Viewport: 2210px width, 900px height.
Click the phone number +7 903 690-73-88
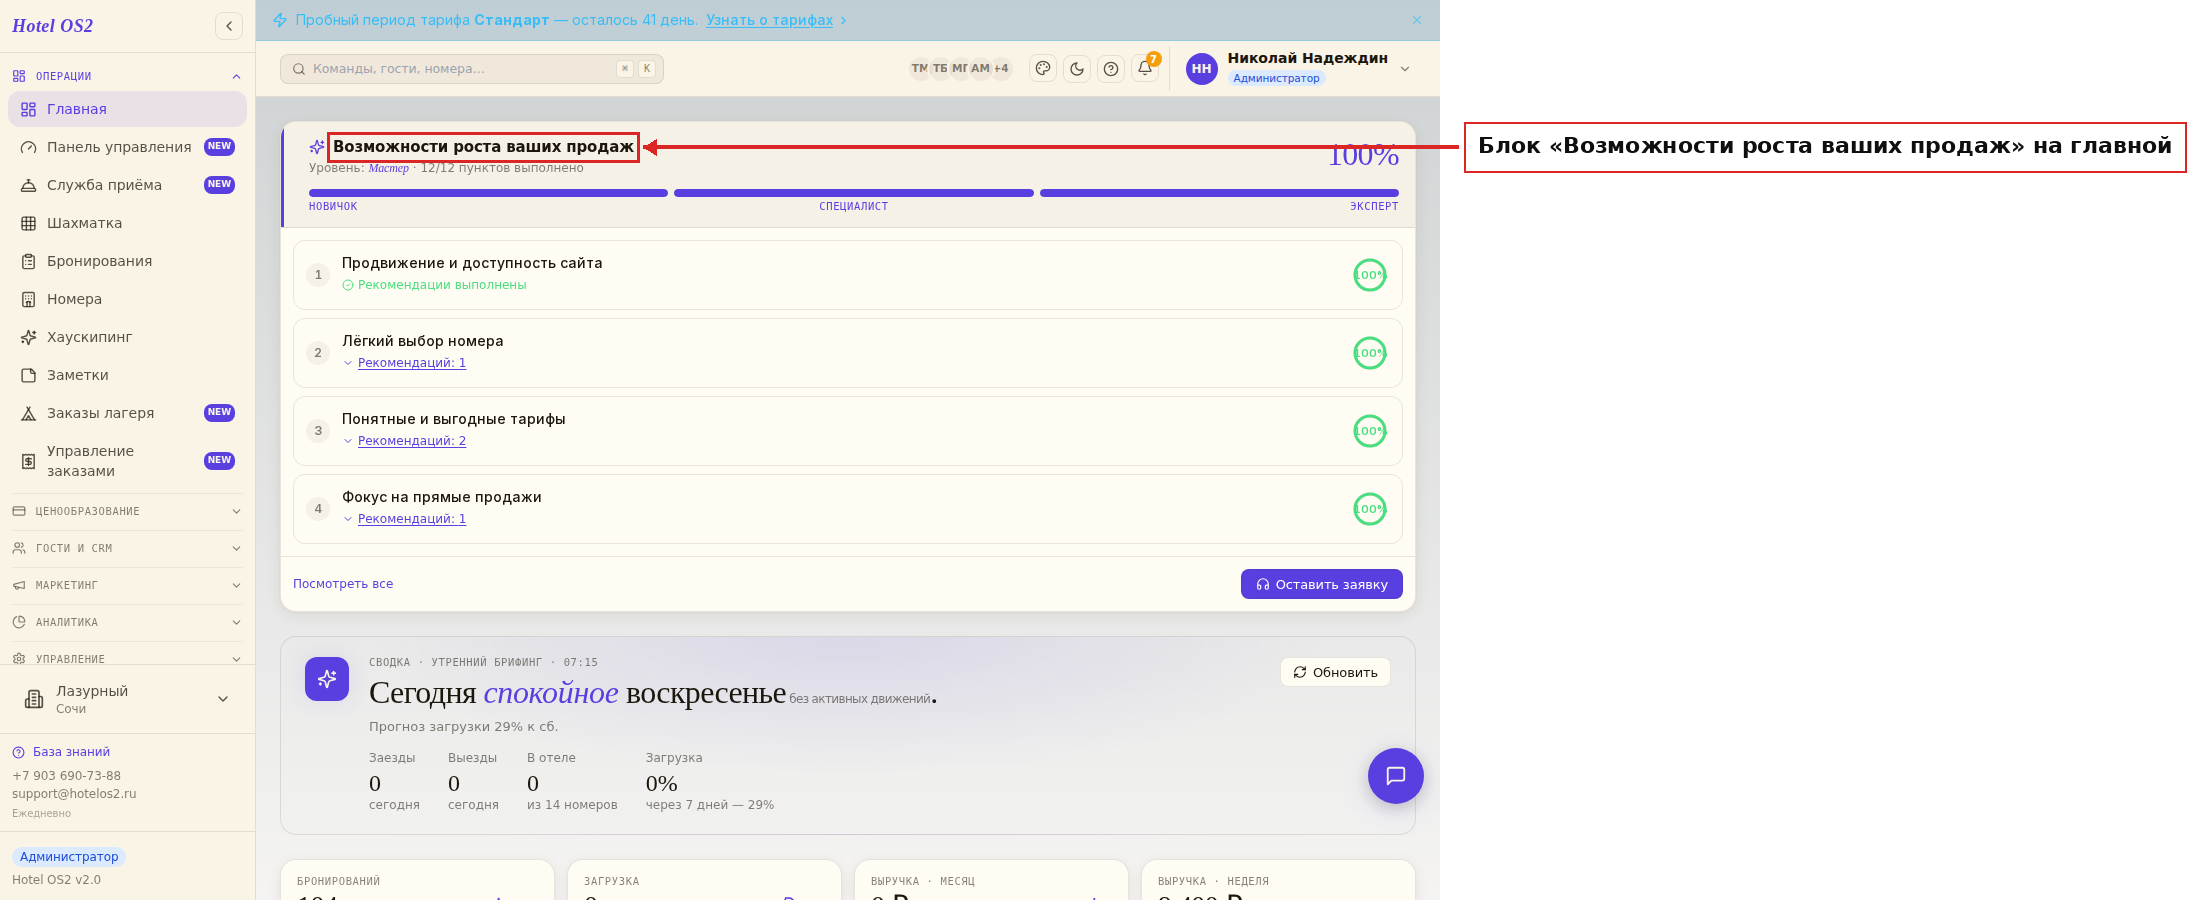[x=66, y=776]
